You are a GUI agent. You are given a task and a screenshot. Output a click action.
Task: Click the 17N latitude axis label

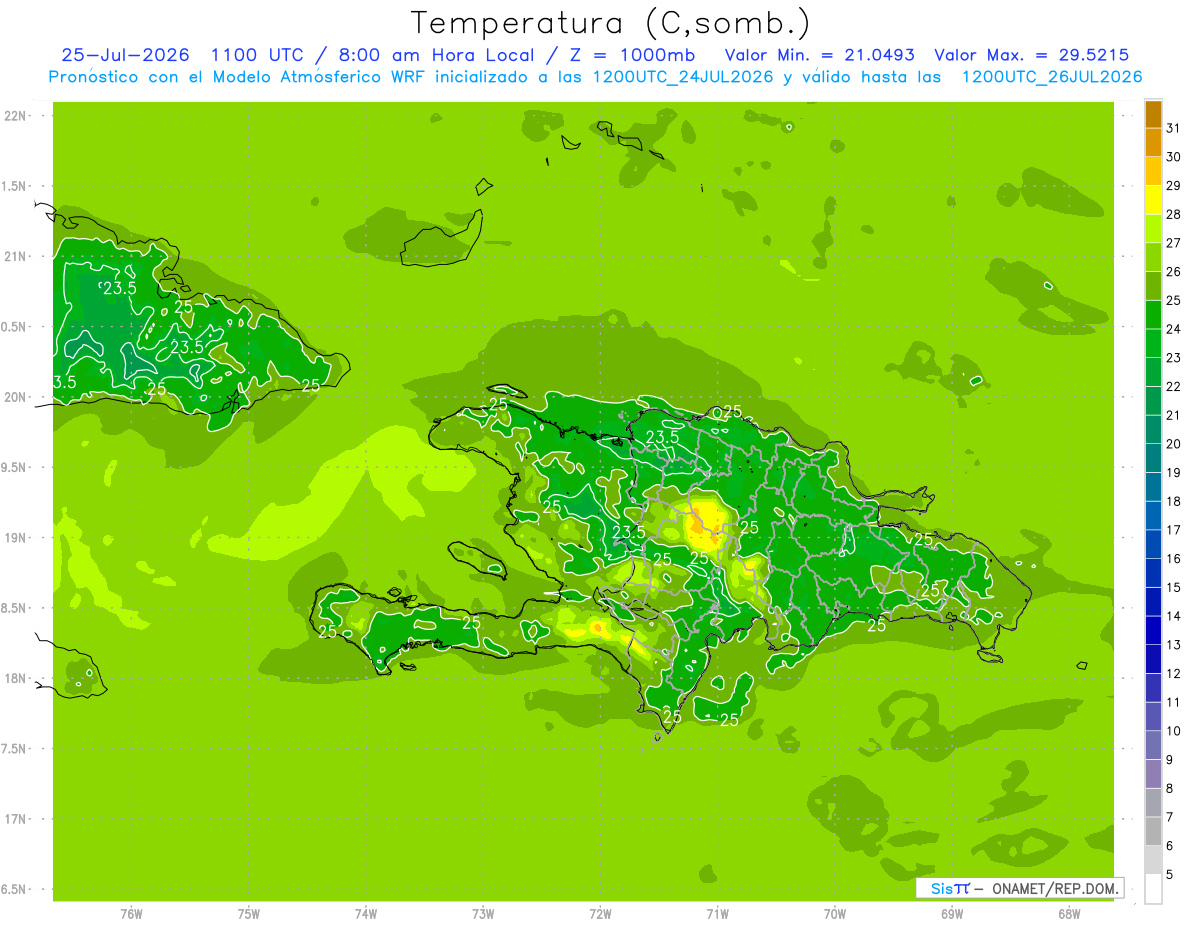(15, 819)
